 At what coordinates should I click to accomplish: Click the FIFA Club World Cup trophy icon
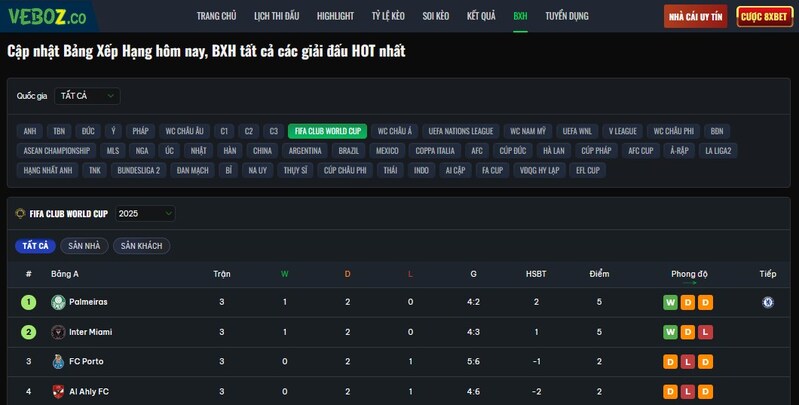tap(20, 213)
